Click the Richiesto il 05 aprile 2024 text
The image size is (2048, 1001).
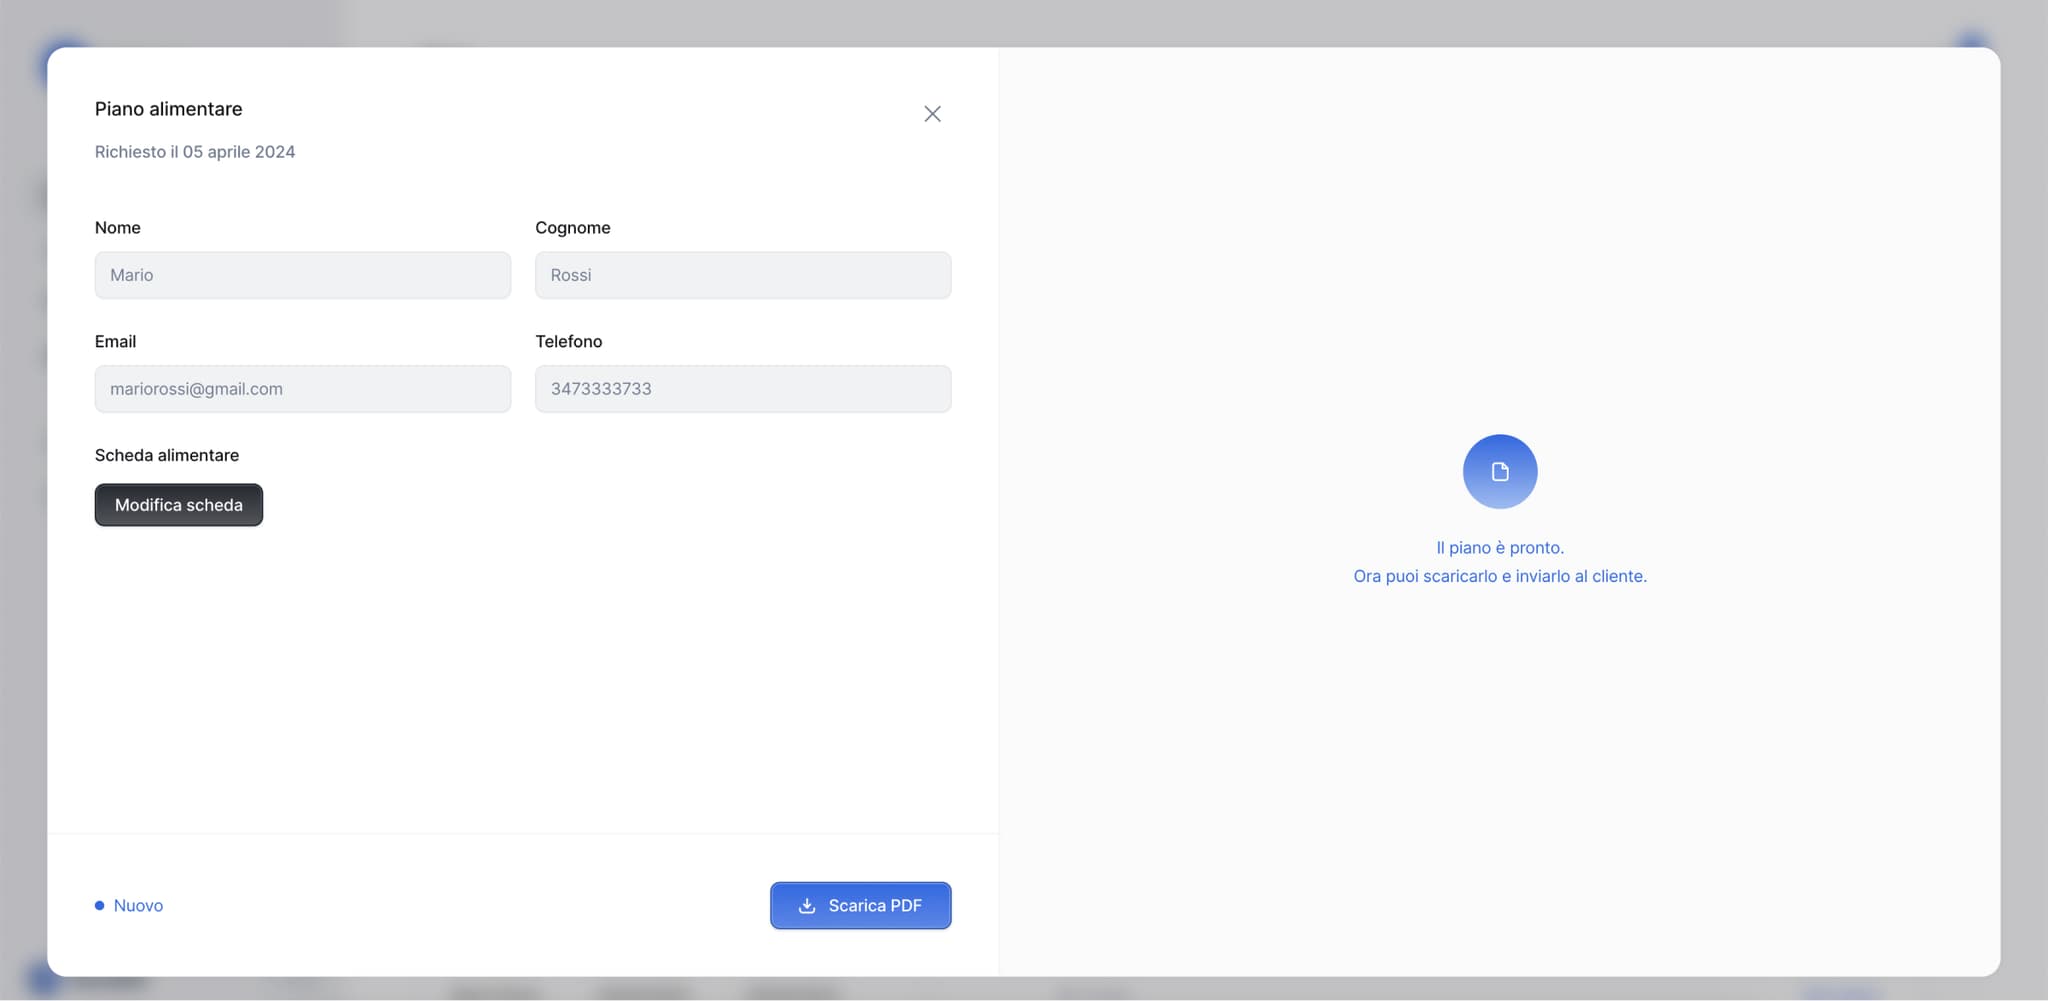(x=195, y=152)
